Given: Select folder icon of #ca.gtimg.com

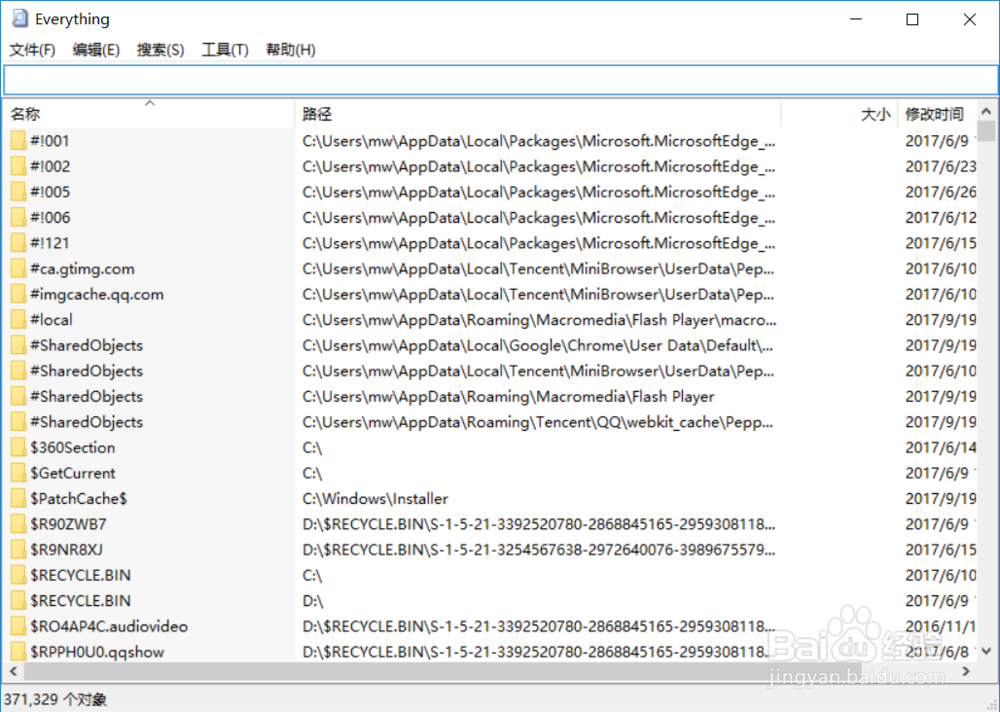Looking at the screenshot, I should coord(18,268).
